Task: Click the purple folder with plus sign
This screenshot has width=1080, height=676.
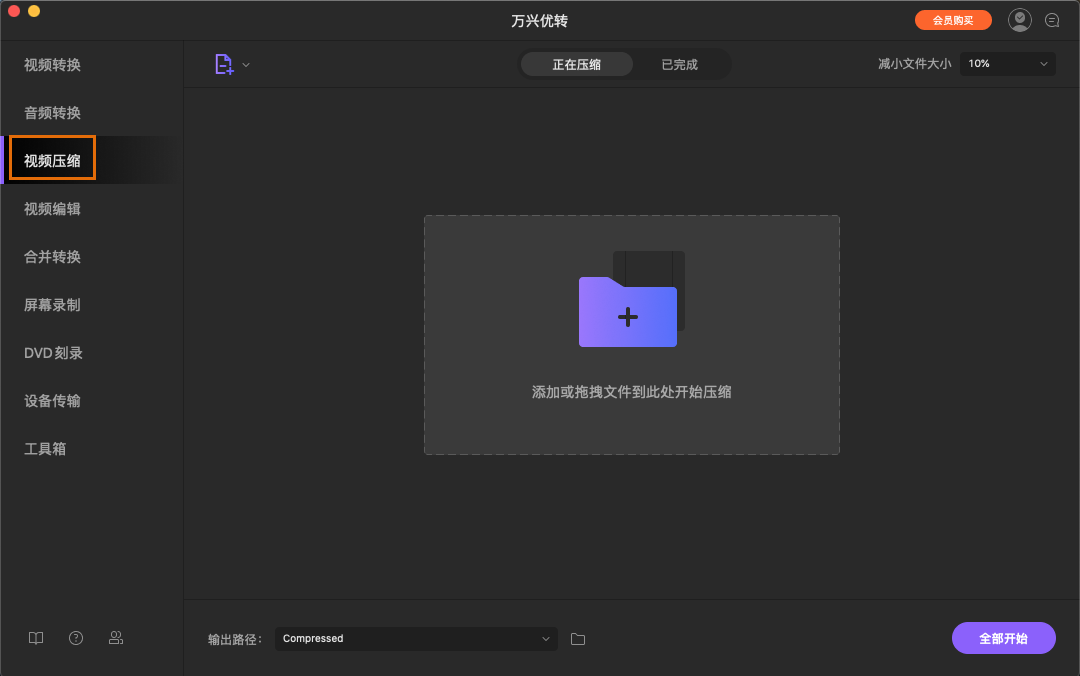Action: [x=627, y=315]
